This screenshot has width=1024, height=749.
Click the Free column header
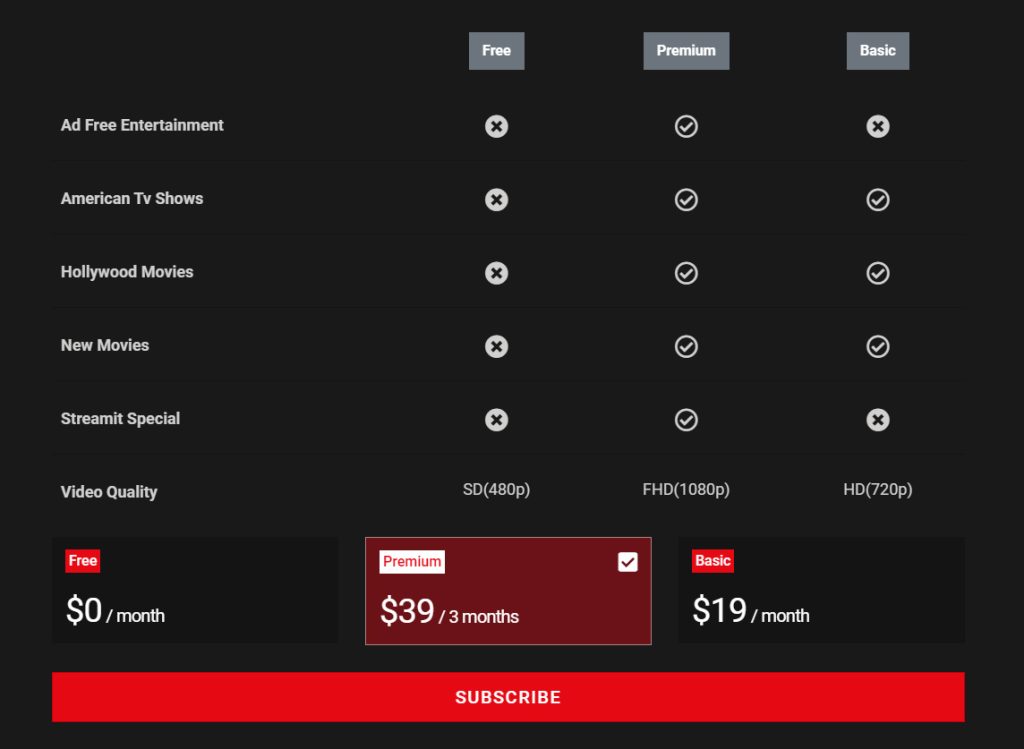tap(496, 51)
